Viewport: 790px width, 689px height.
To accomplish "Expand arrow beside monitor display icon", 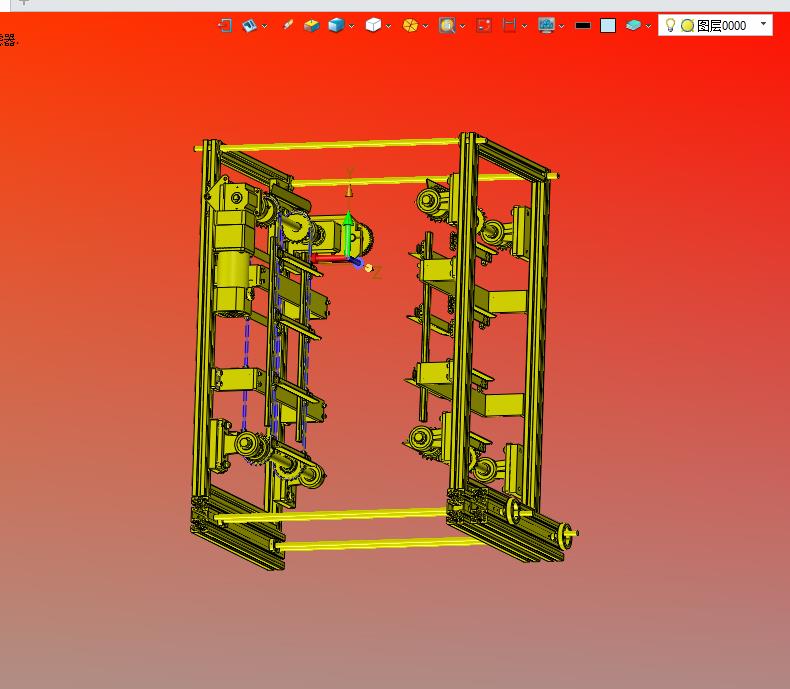I will [x=562, y=26].
